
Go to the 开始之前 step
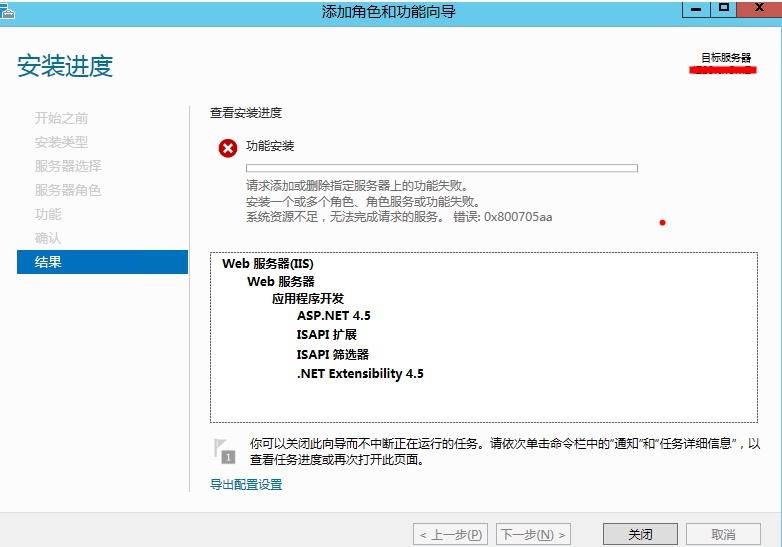(61, 118)
